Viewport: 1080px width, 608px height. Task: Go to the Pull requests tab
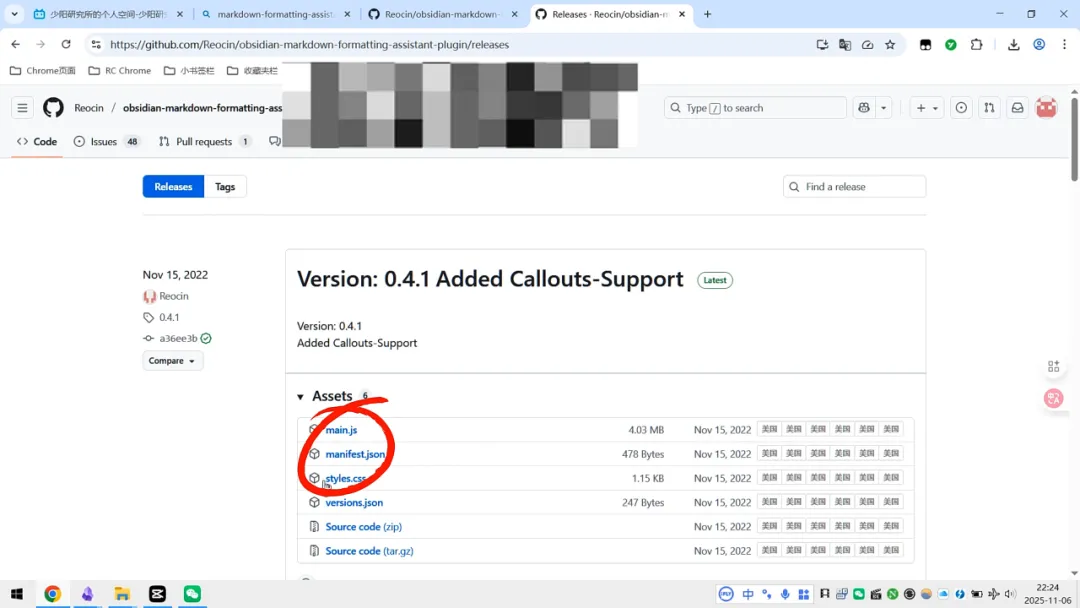[x=204, y=142]
